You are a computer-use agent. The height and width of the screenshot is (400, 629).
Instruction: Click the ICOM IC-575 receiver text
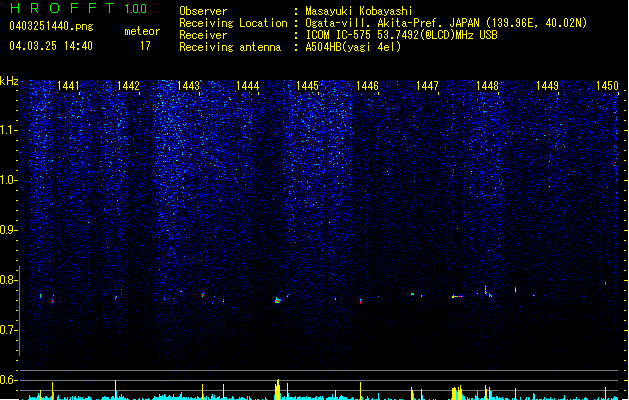click(x=401, y=35)
